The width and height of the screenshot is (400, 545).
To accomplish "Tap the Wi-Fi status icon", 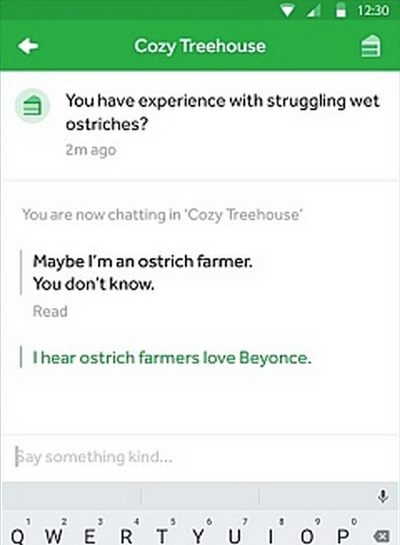I will (287, 11).
